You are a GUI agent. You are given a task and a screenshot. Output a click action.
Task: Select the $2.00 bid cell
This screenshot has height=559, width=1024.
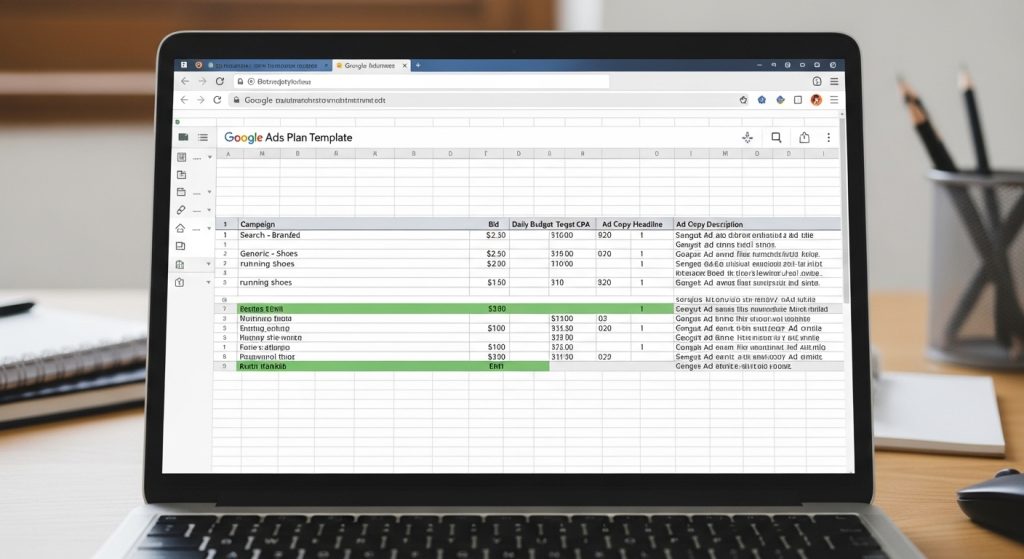pyautogui.click(x=489, y=264)
